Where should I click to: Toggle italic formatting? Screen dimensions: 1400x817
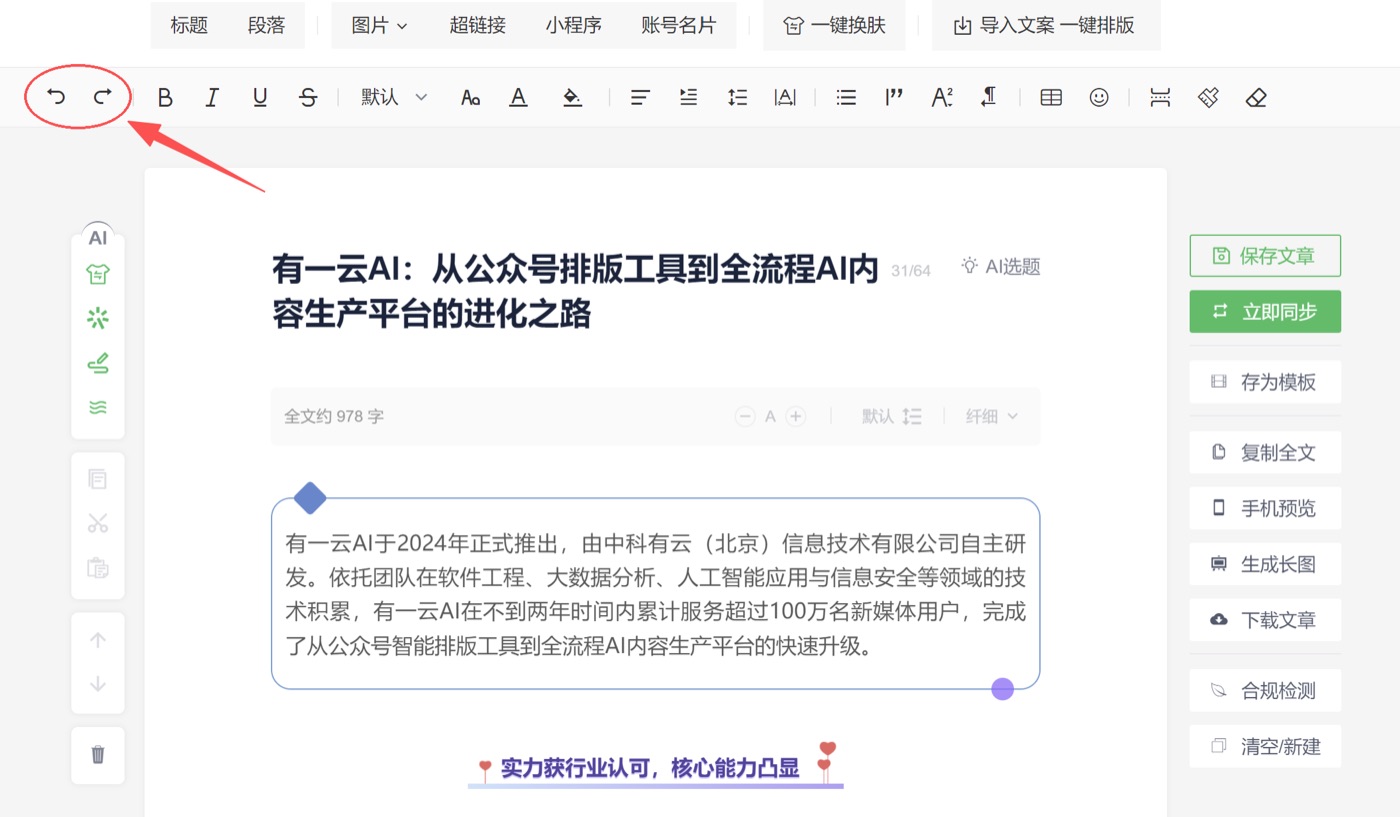coord(212,97)
